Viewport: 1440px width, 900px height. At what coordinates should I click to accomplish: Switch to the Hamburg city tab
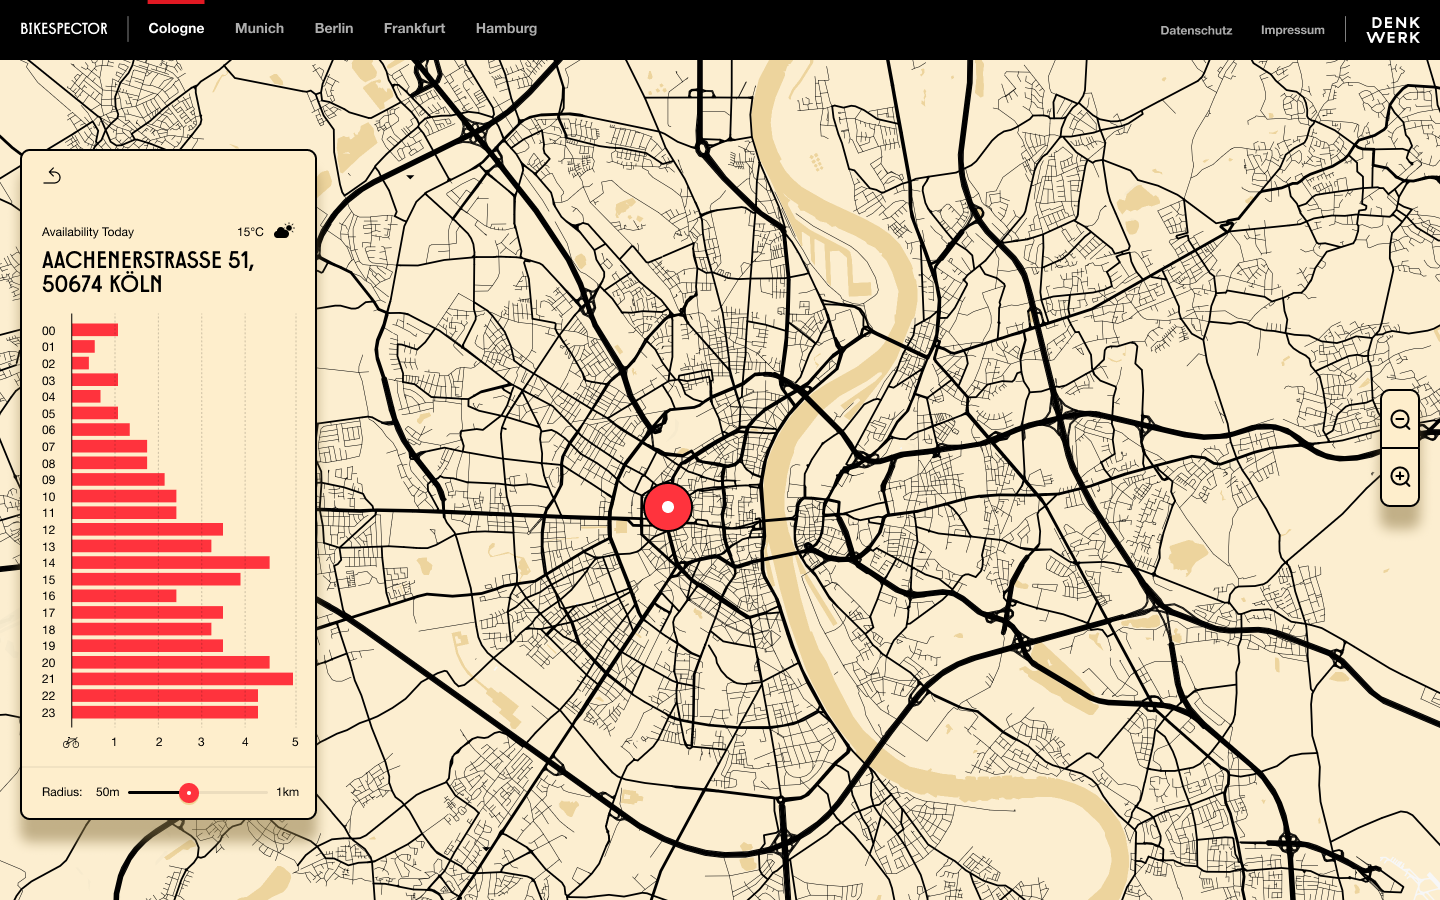point(506,29)
